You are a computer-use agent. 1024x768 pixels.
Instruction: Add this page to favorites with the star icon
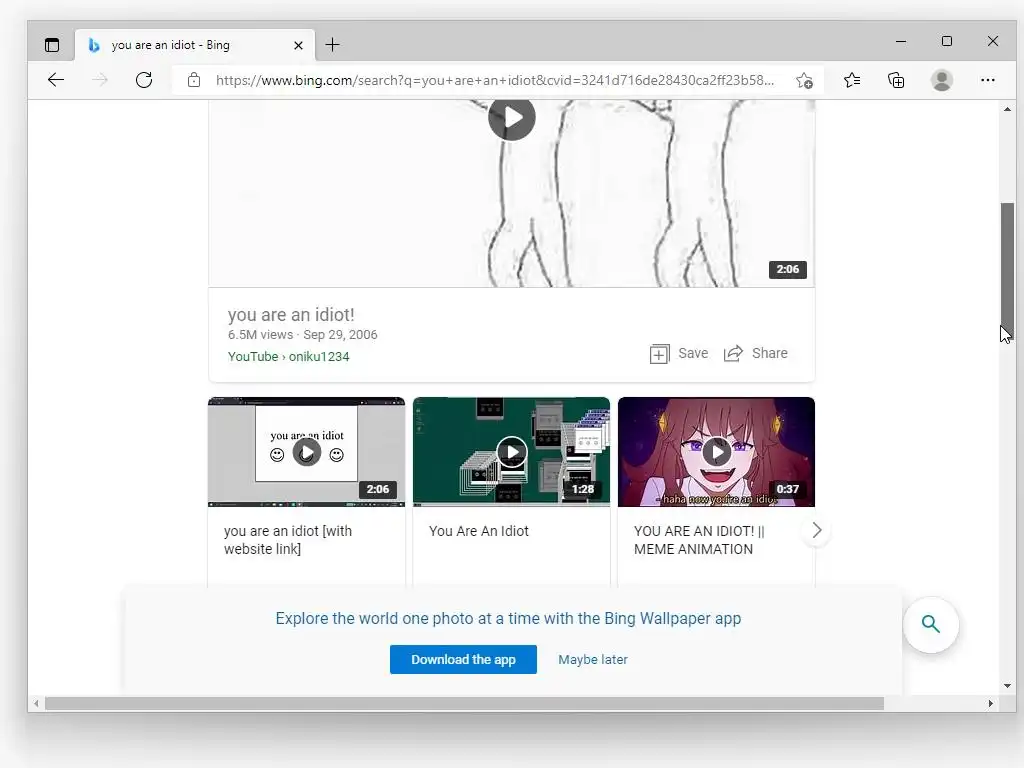coord(805,80)
